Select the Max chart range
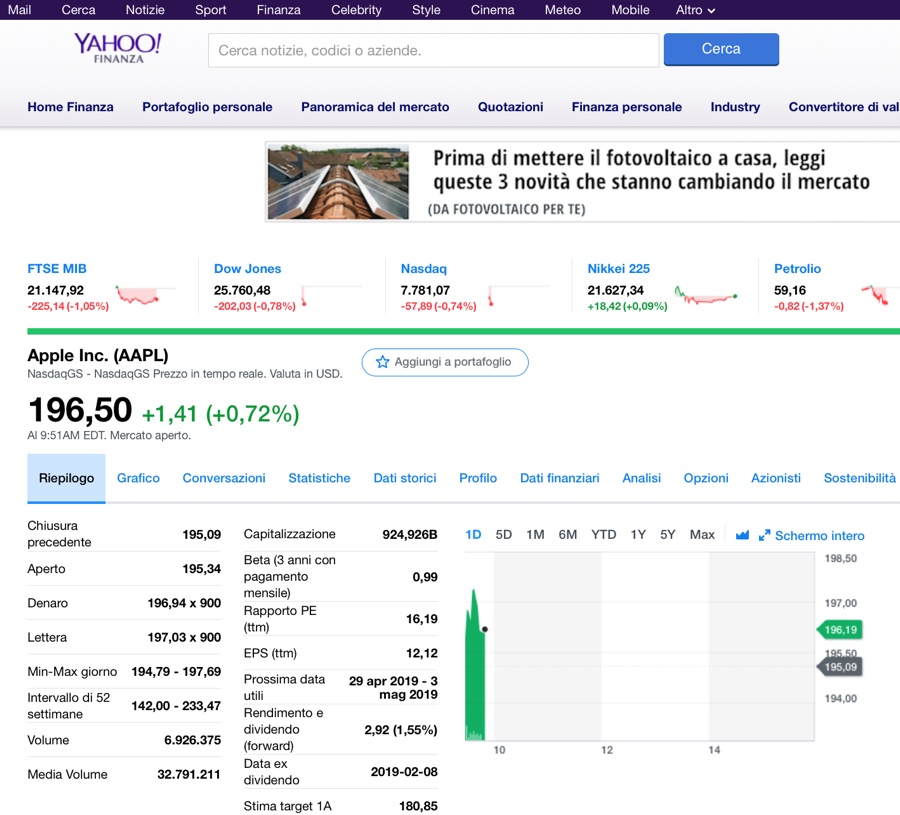Viewport: 900px width, 815px height. 702,535
